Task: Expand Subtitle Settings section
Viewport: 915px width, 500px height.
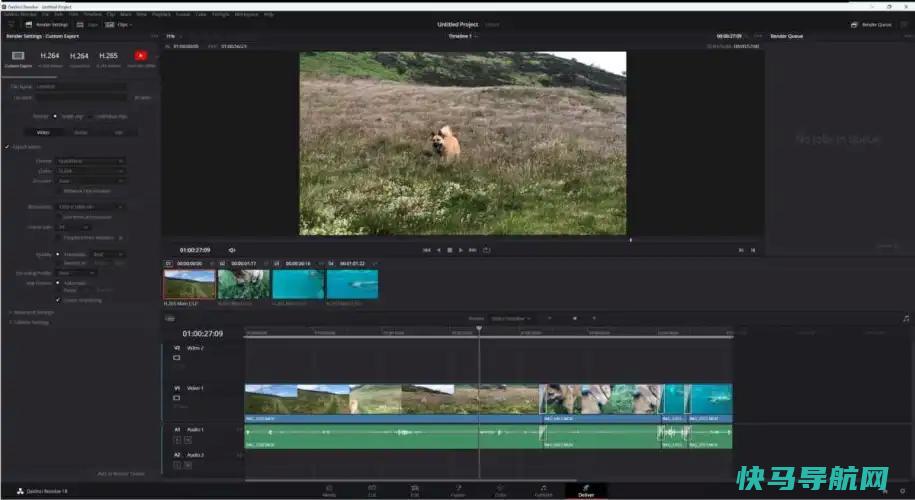Action: 30,322
